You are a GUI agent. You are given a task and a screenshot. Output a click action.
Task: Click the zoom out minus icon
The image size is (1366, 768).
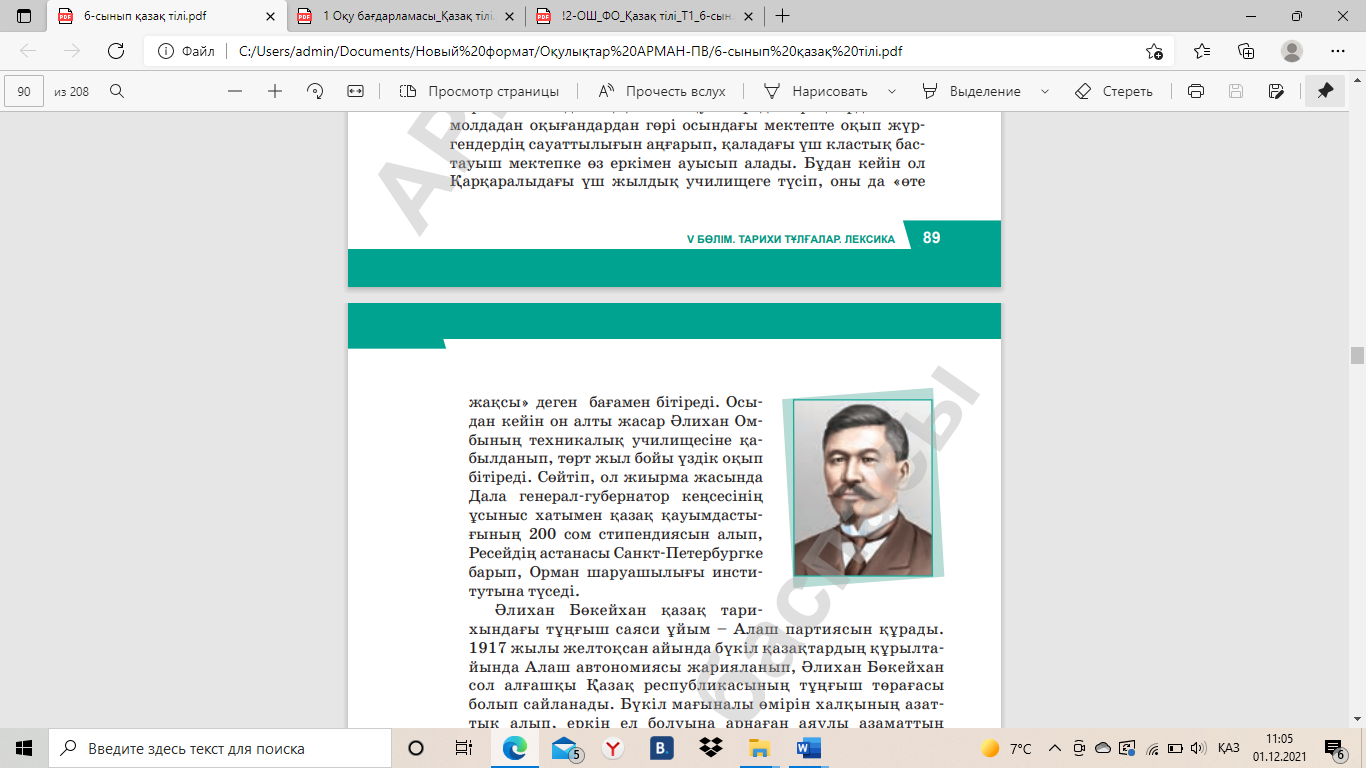click(235, 91)
